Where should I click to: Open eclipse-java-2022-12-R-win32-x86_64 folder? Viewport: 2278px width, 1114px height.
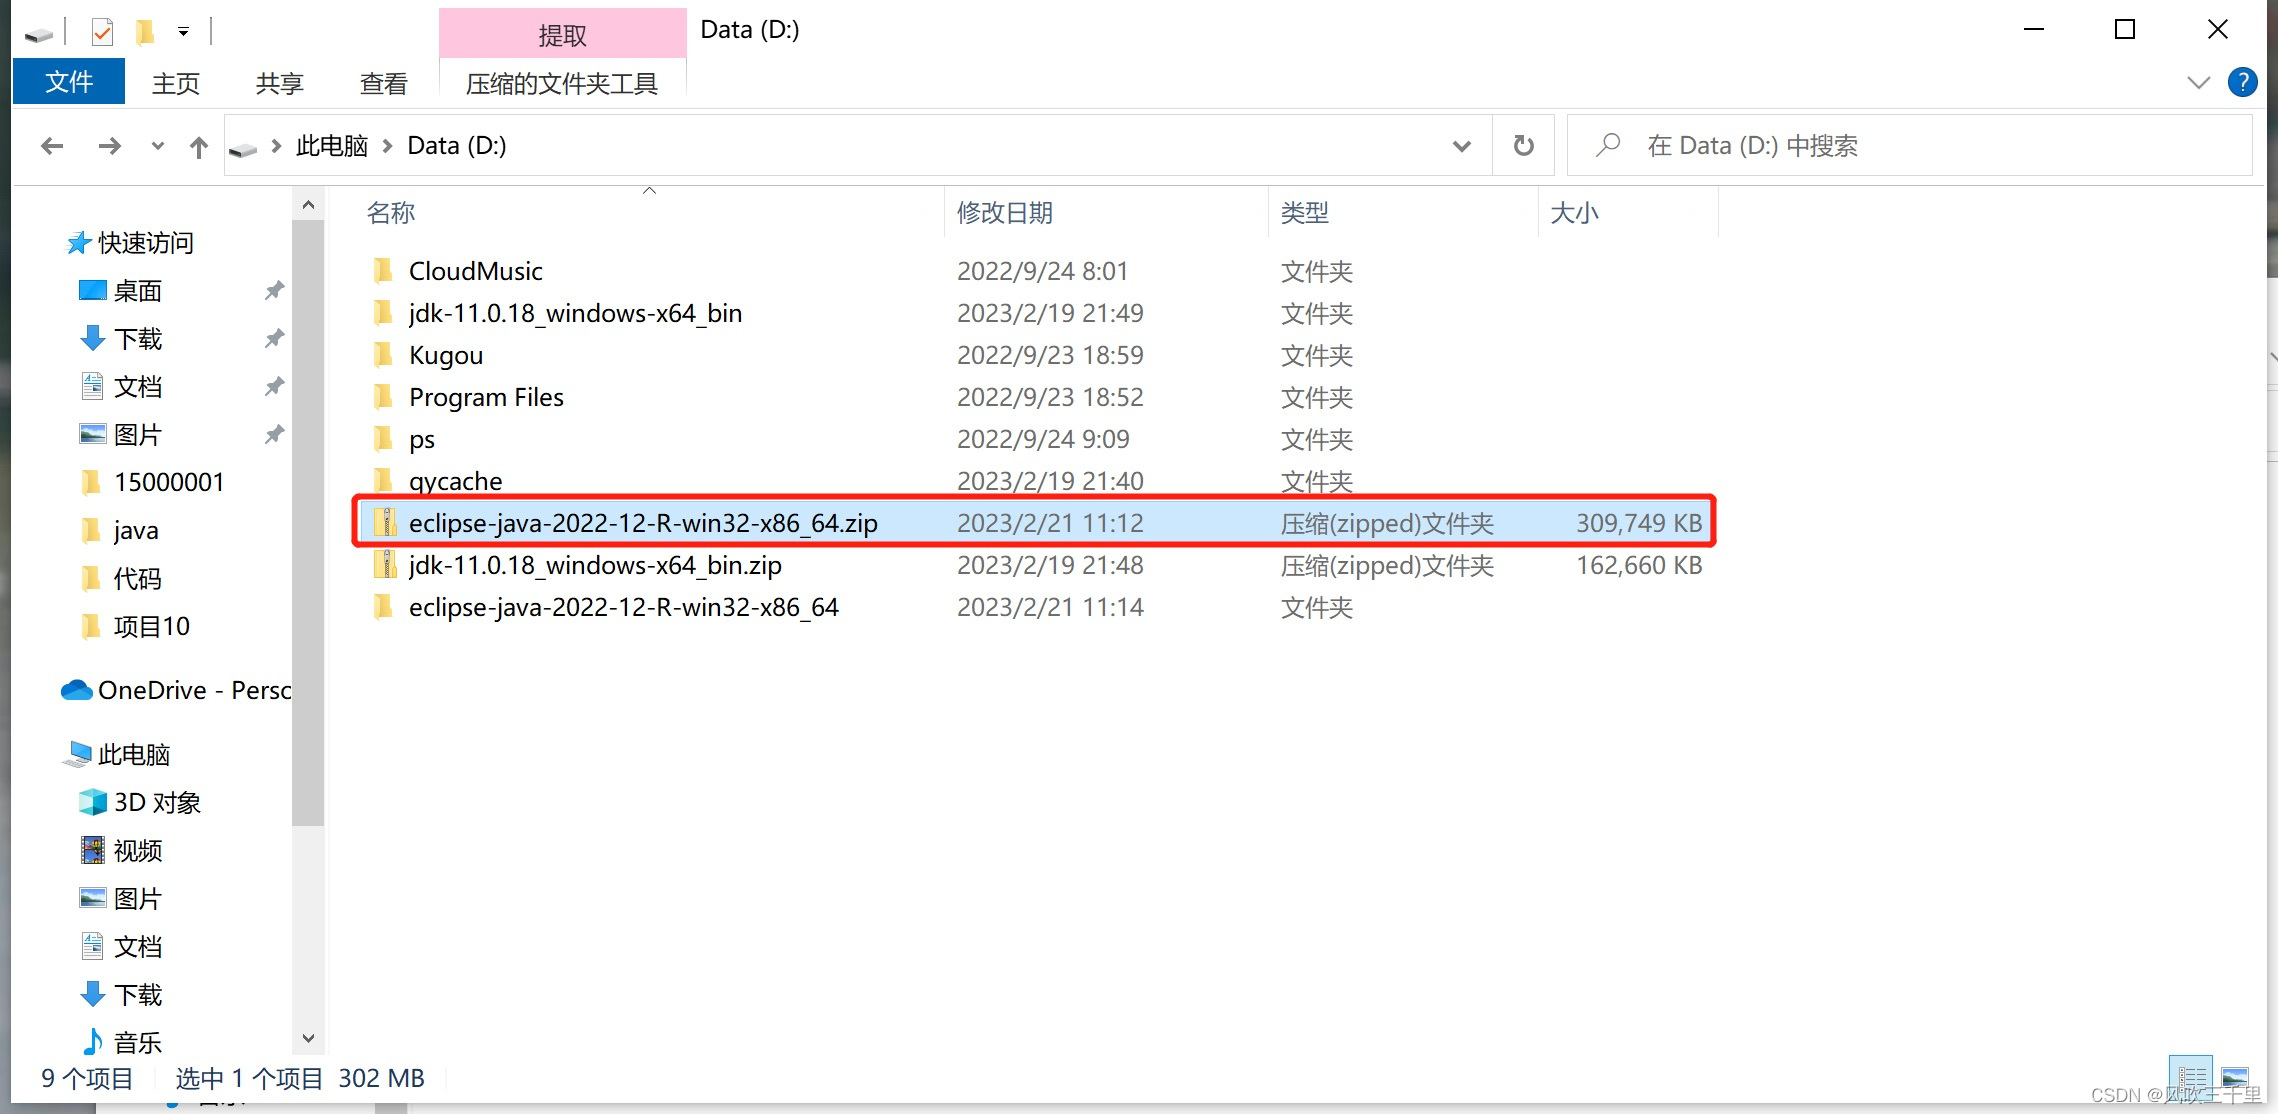pyautogui.click(x=623, y=607)
